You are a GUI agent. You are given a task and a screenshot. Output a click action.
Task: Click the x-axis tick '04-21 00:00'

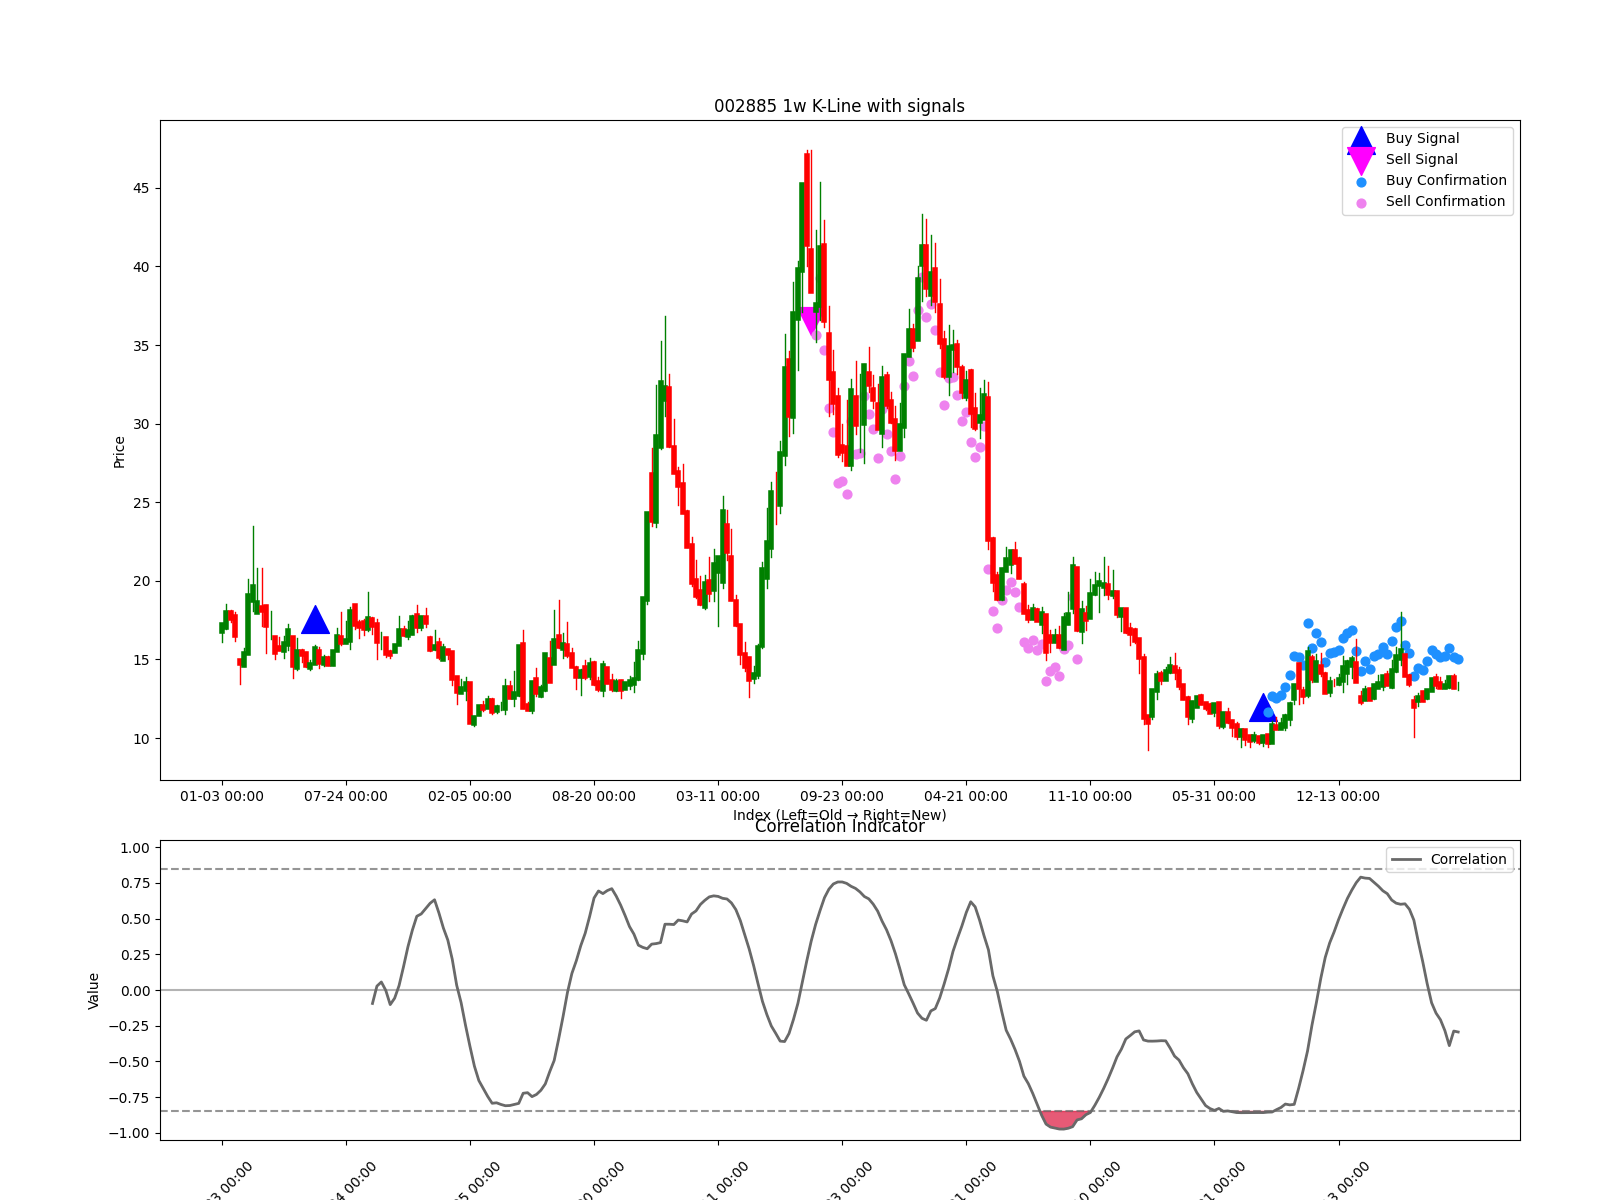coord(966,796)
